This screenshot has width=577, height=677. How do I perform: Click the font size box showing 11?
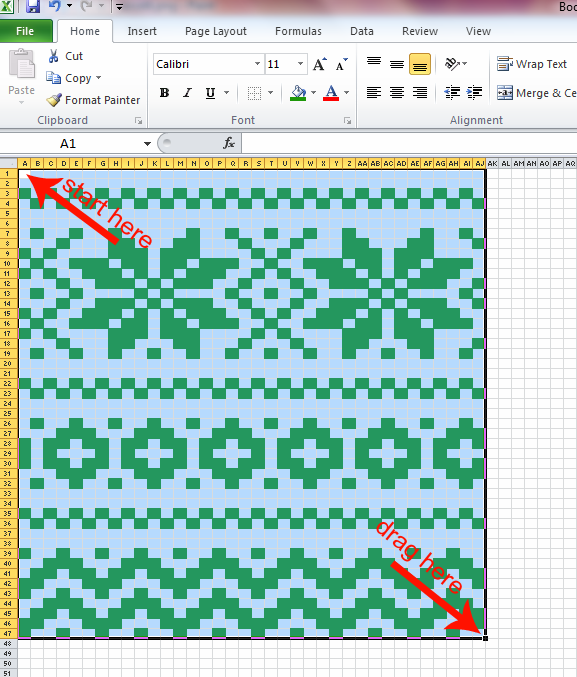(x=279, y=64)
